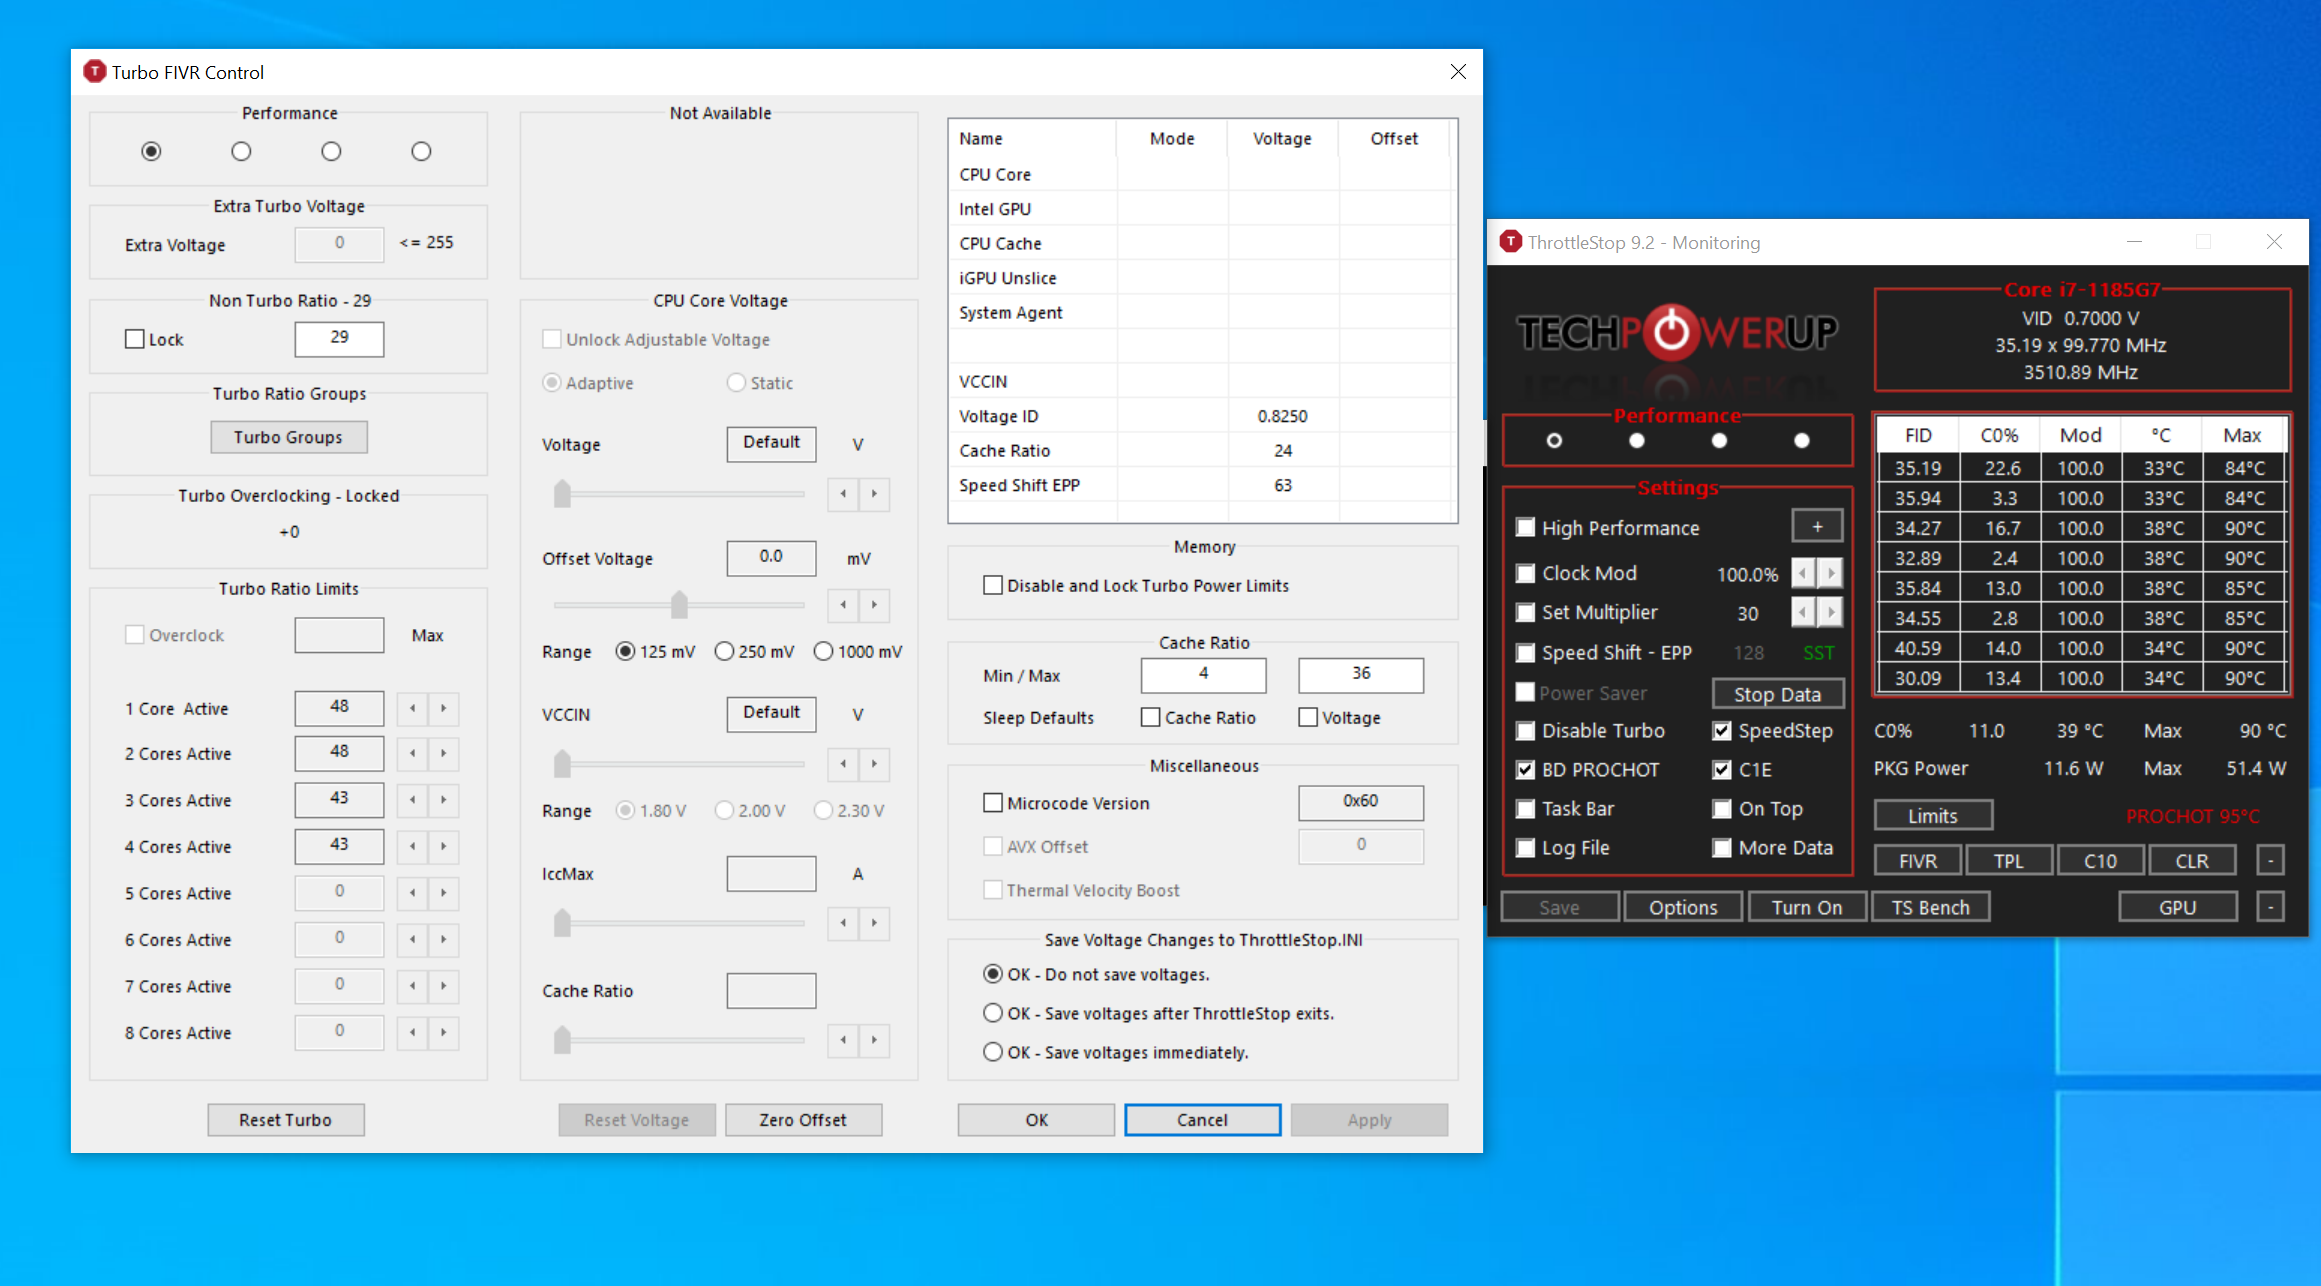Click the Zero Offset button

[x=803, y=1120]
